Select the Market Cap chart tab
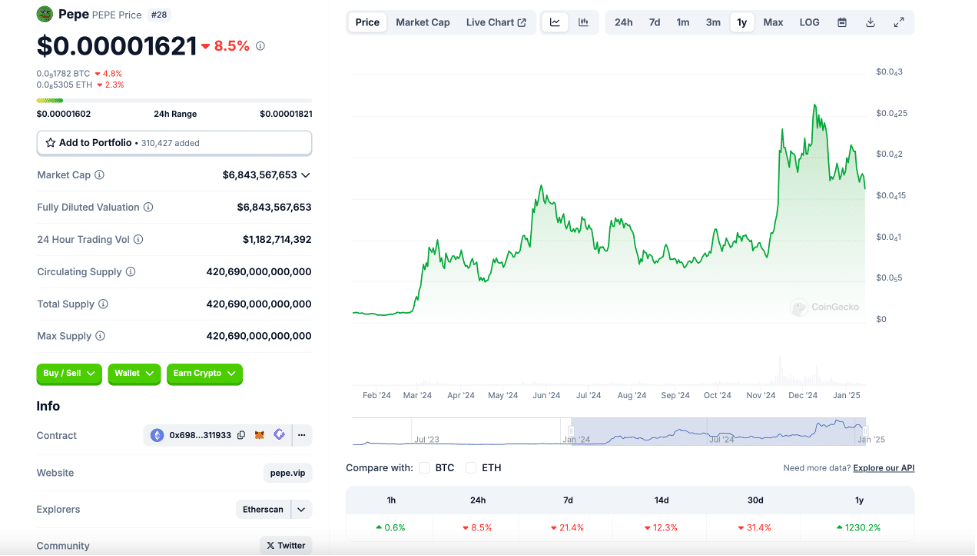The height and width of the screenshot is (556, 977). (x=422, y=22)
